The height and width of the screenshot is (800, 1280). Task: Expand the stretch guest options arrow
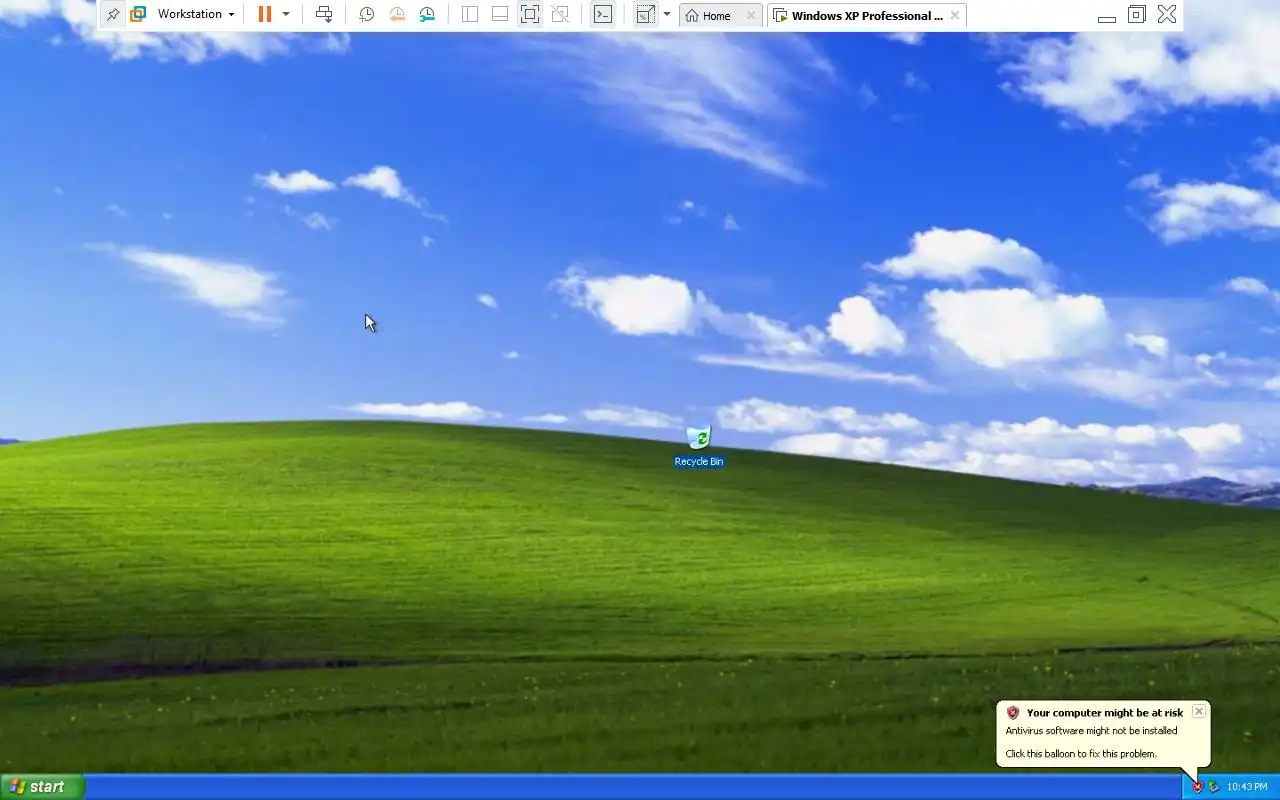(x=667, y=14)
